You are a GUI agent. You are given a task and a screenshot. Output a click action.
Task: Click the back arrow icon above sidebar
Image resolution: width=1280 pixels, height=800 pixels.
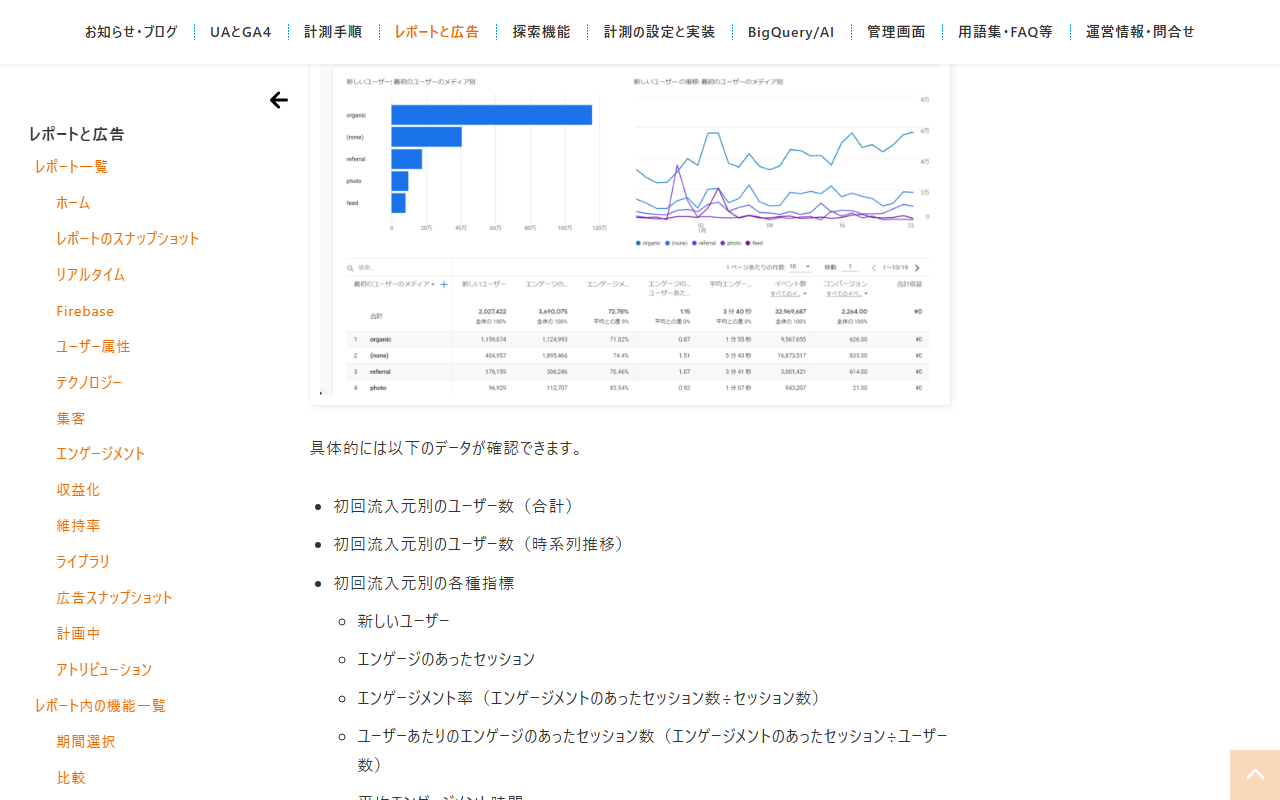pyautogui.click(x=279, y=100)
